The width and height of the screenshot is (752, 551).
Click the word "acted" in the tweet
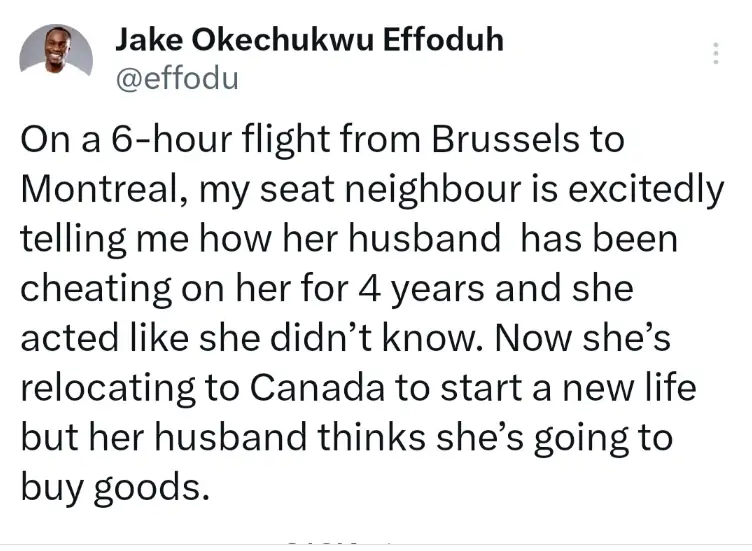65,337
